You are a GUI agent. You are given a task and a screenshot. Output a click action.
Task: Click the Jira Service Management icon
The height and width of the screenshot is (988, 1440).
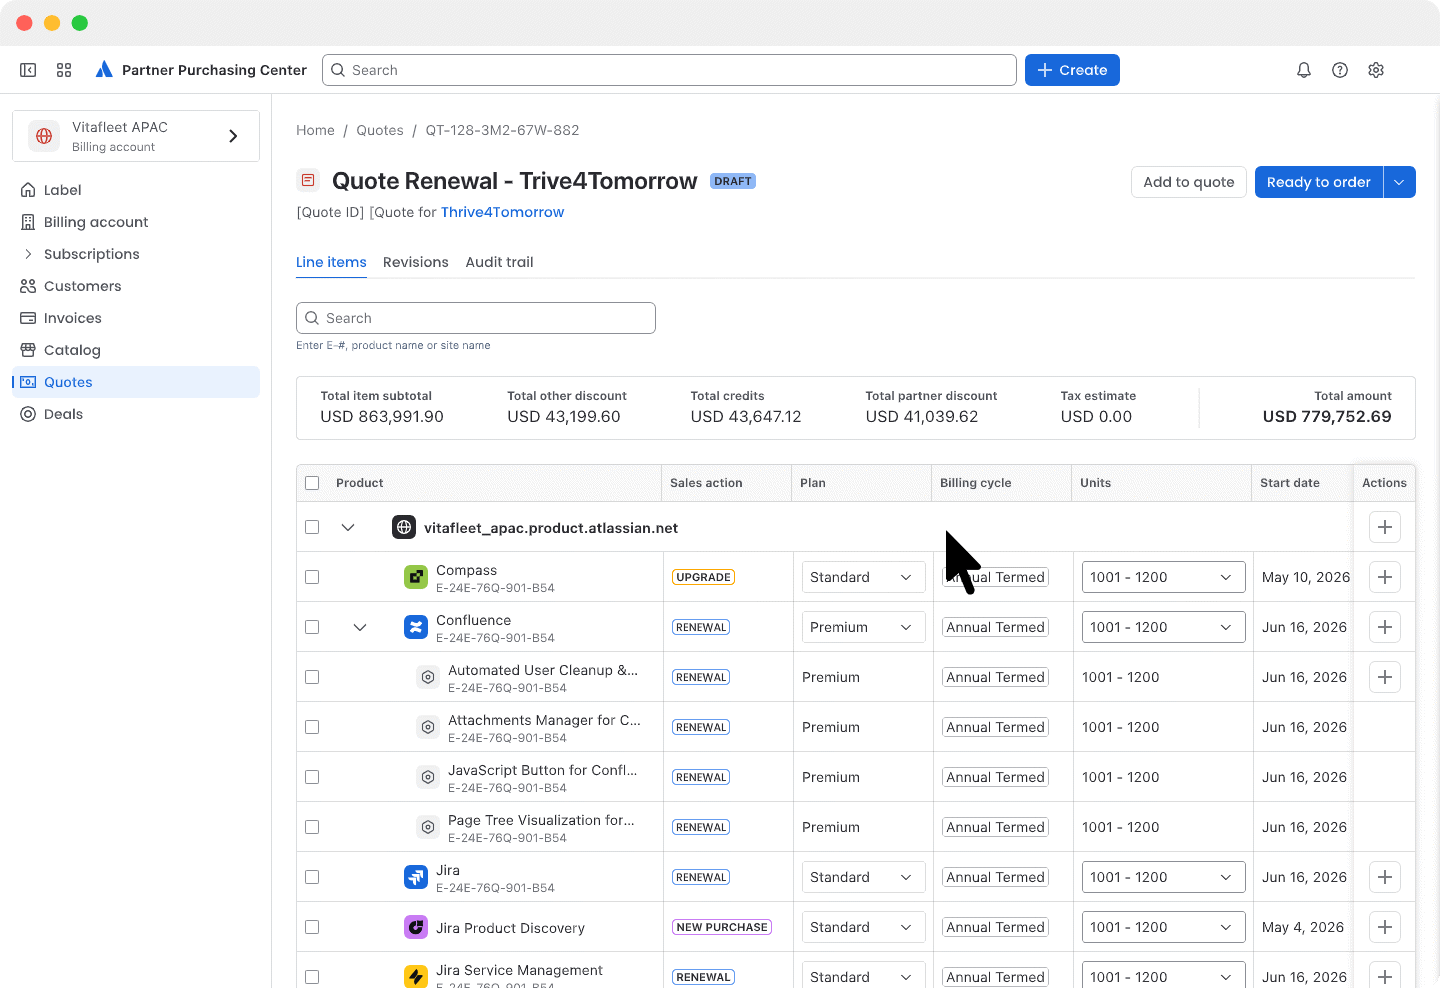click(416, 977)
